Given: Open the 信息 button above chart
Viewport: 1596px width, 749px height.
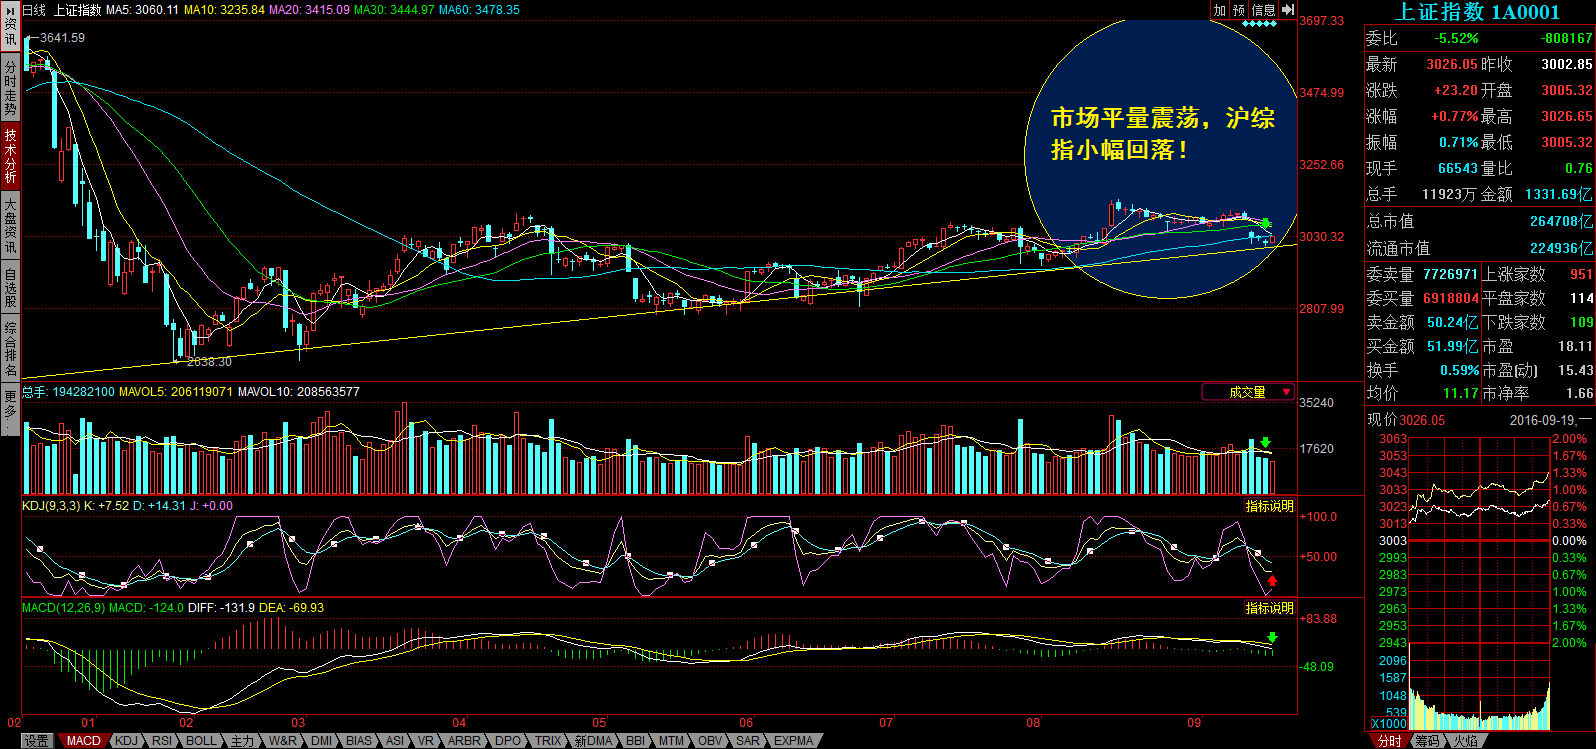Looking at the screenshot, I should pyautogui.click(x=1264, y=10).
